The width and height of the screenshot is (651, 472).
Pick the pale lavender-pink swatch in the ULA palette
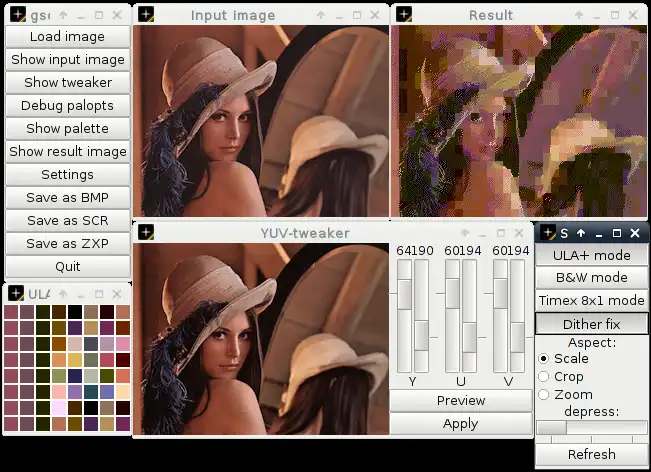tap(59, 408)
